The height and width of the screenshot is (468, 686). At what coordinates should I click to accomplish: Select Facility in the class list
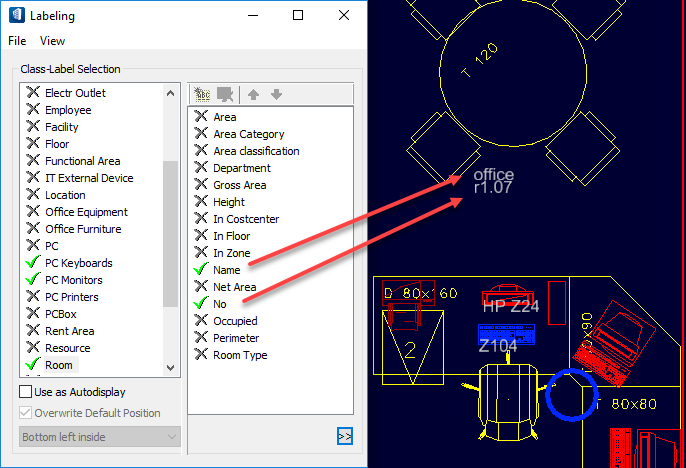[x=62, y=127]
